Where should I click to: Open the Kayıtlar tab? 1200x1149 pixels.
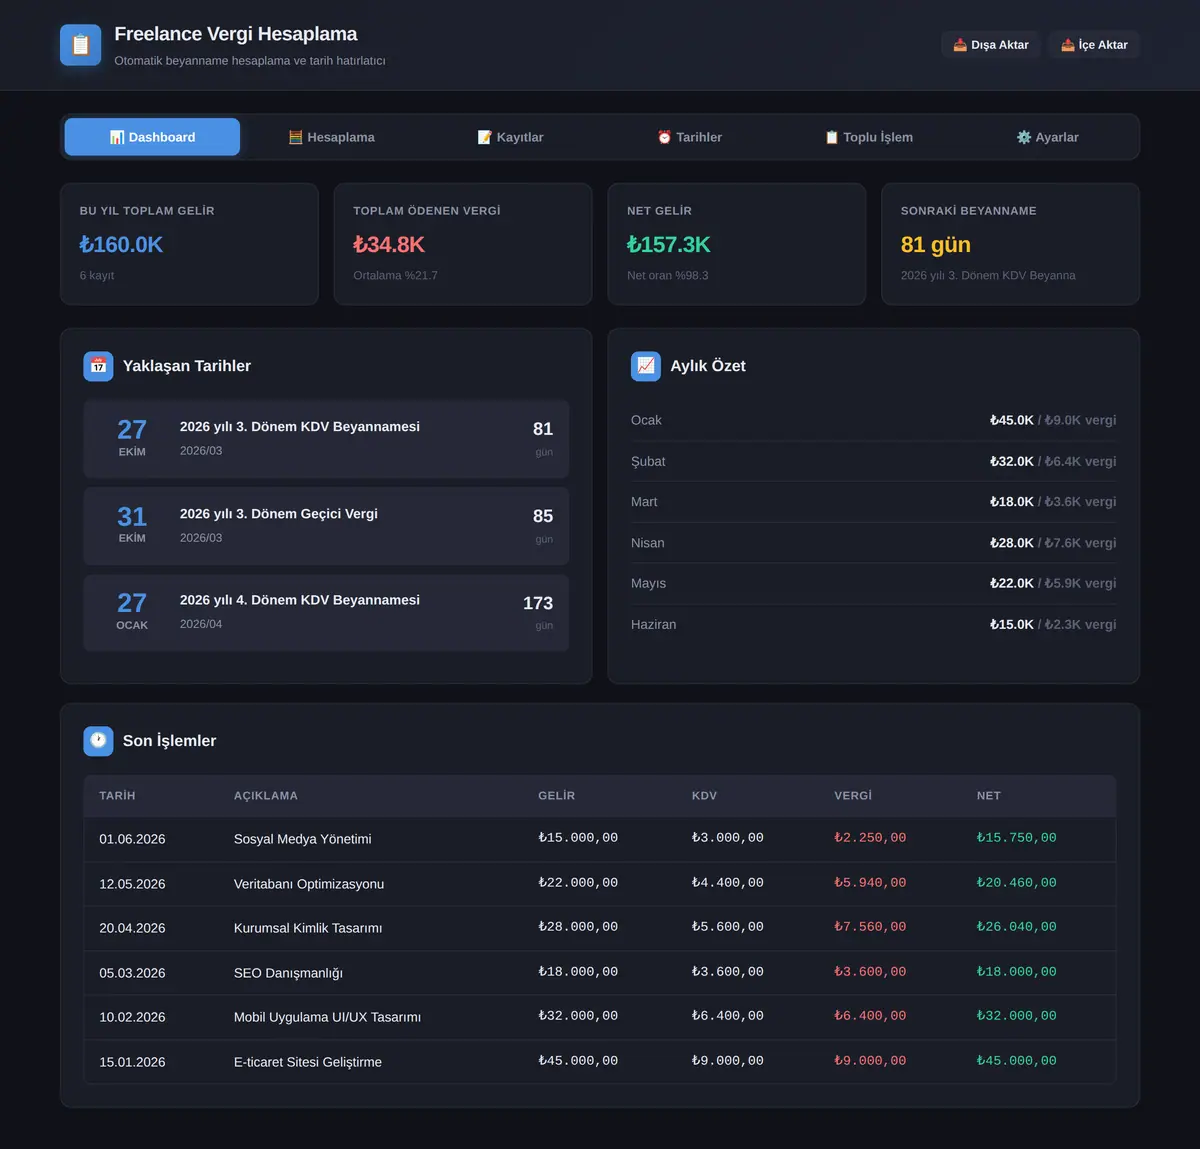pos(510,137)
